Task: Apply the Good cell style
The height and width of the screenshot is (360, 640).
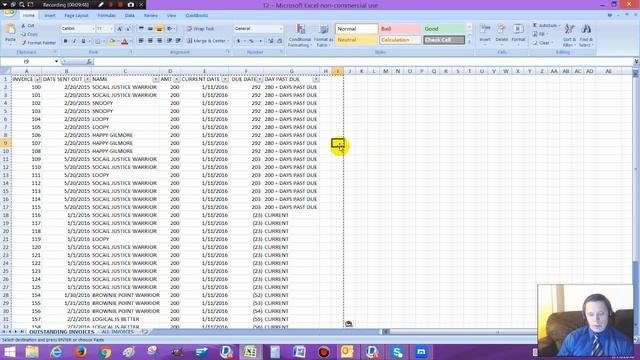Action: [444, 29]
